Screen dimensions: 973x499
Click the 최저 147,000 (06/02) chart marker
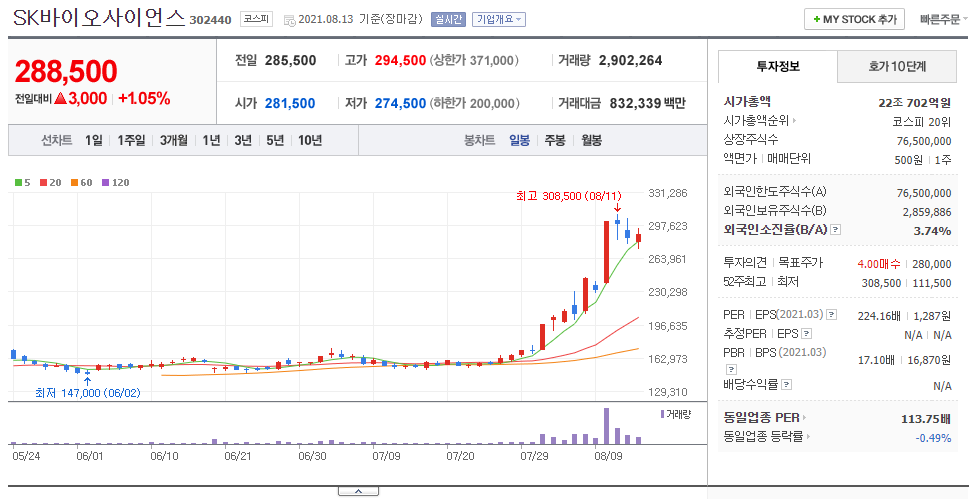pos(87,393)
